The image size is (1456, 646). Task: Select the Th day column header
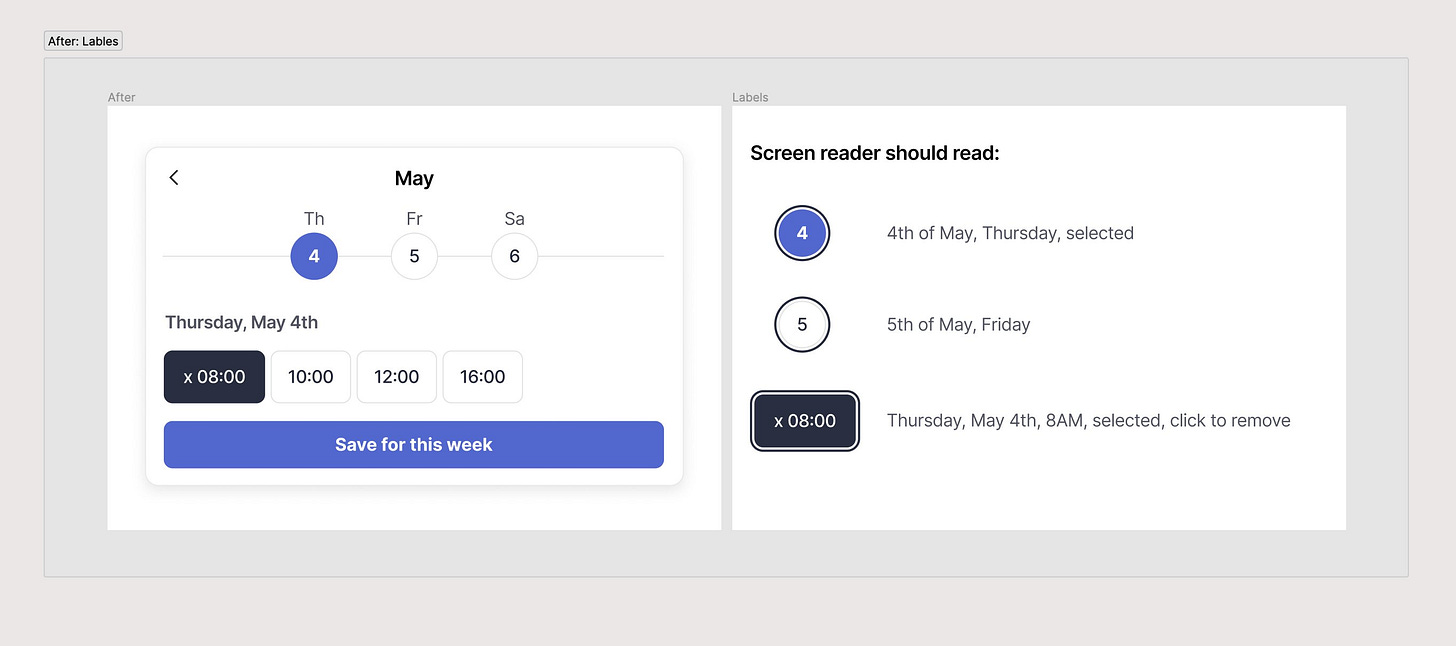(x=314, y=218)
